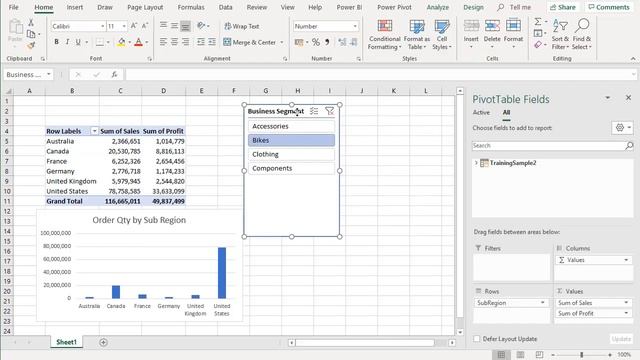Close the PivotTable Fields pane
The width and height of the screenshot is (640, 360).
628,98
